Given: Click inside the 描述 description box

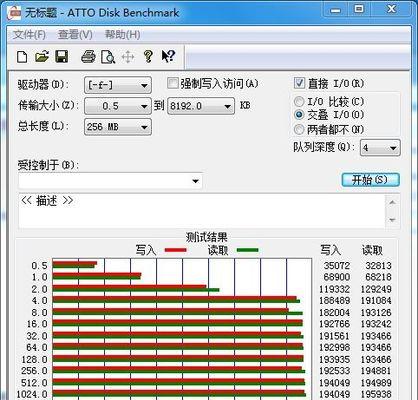Looking at the screenshot, I should click(x=202, y=211).
